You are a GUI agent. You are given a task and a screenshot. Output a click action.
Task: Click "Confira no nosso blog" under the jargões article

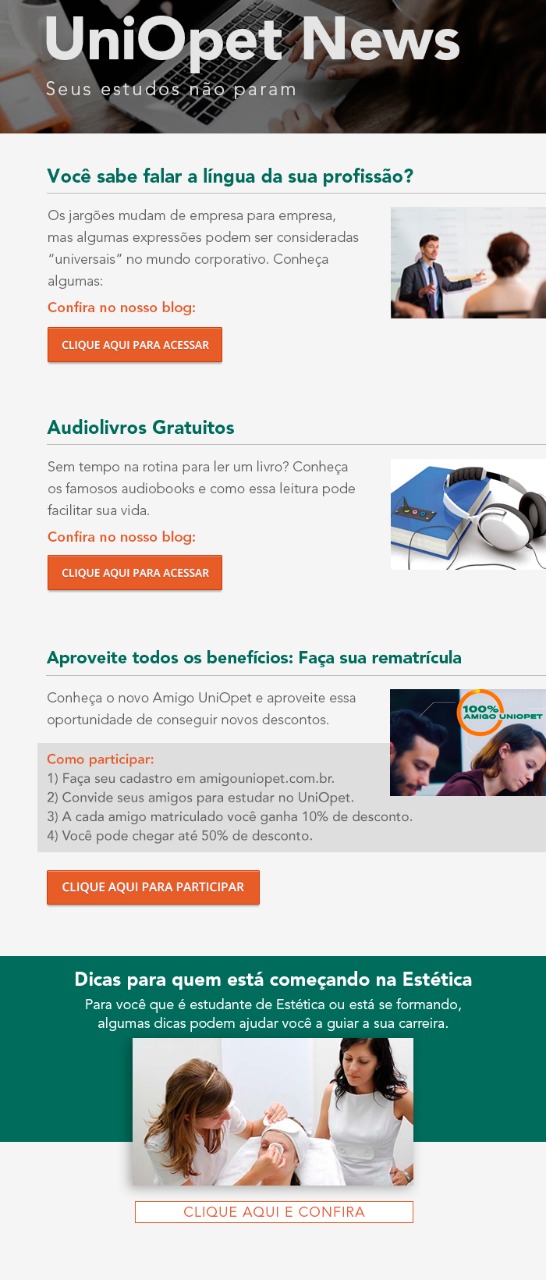tap(121, 307)
